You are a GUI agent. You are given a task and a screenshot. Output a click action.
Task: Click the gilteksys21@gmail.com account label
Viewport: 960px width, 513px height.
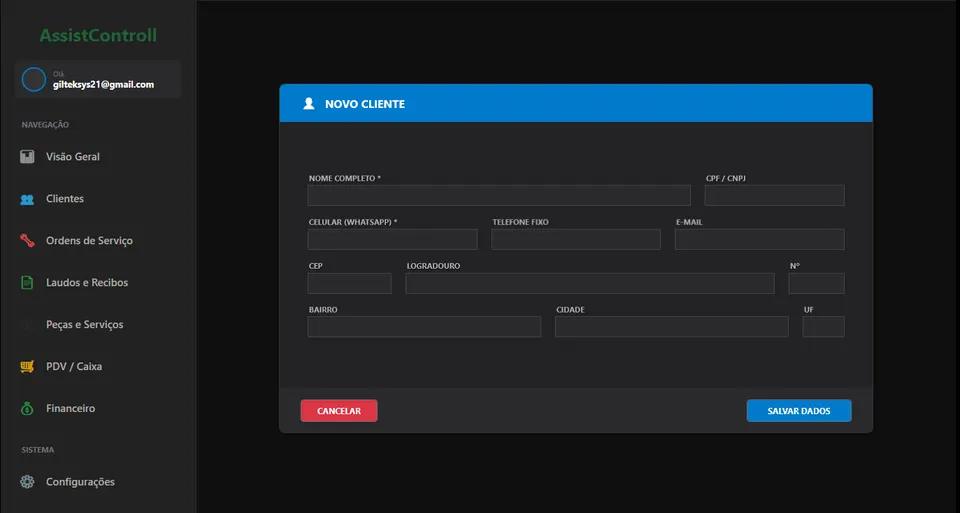103,84
